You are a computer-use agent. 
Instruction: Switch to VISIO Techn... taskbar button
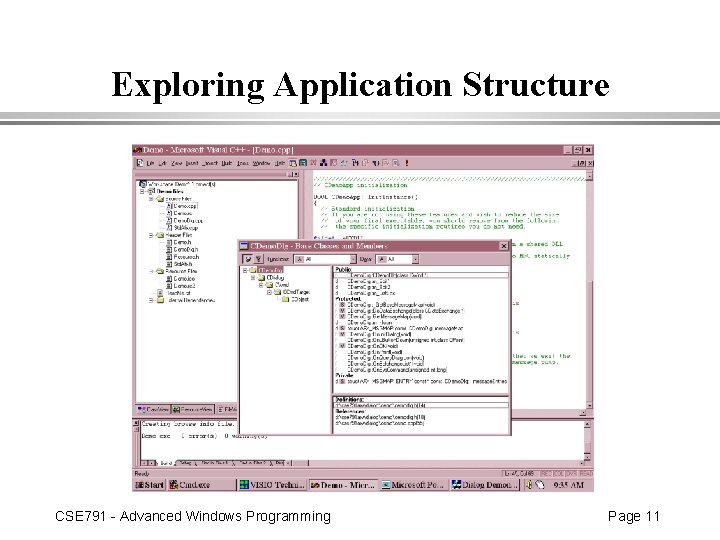(272, 485)
